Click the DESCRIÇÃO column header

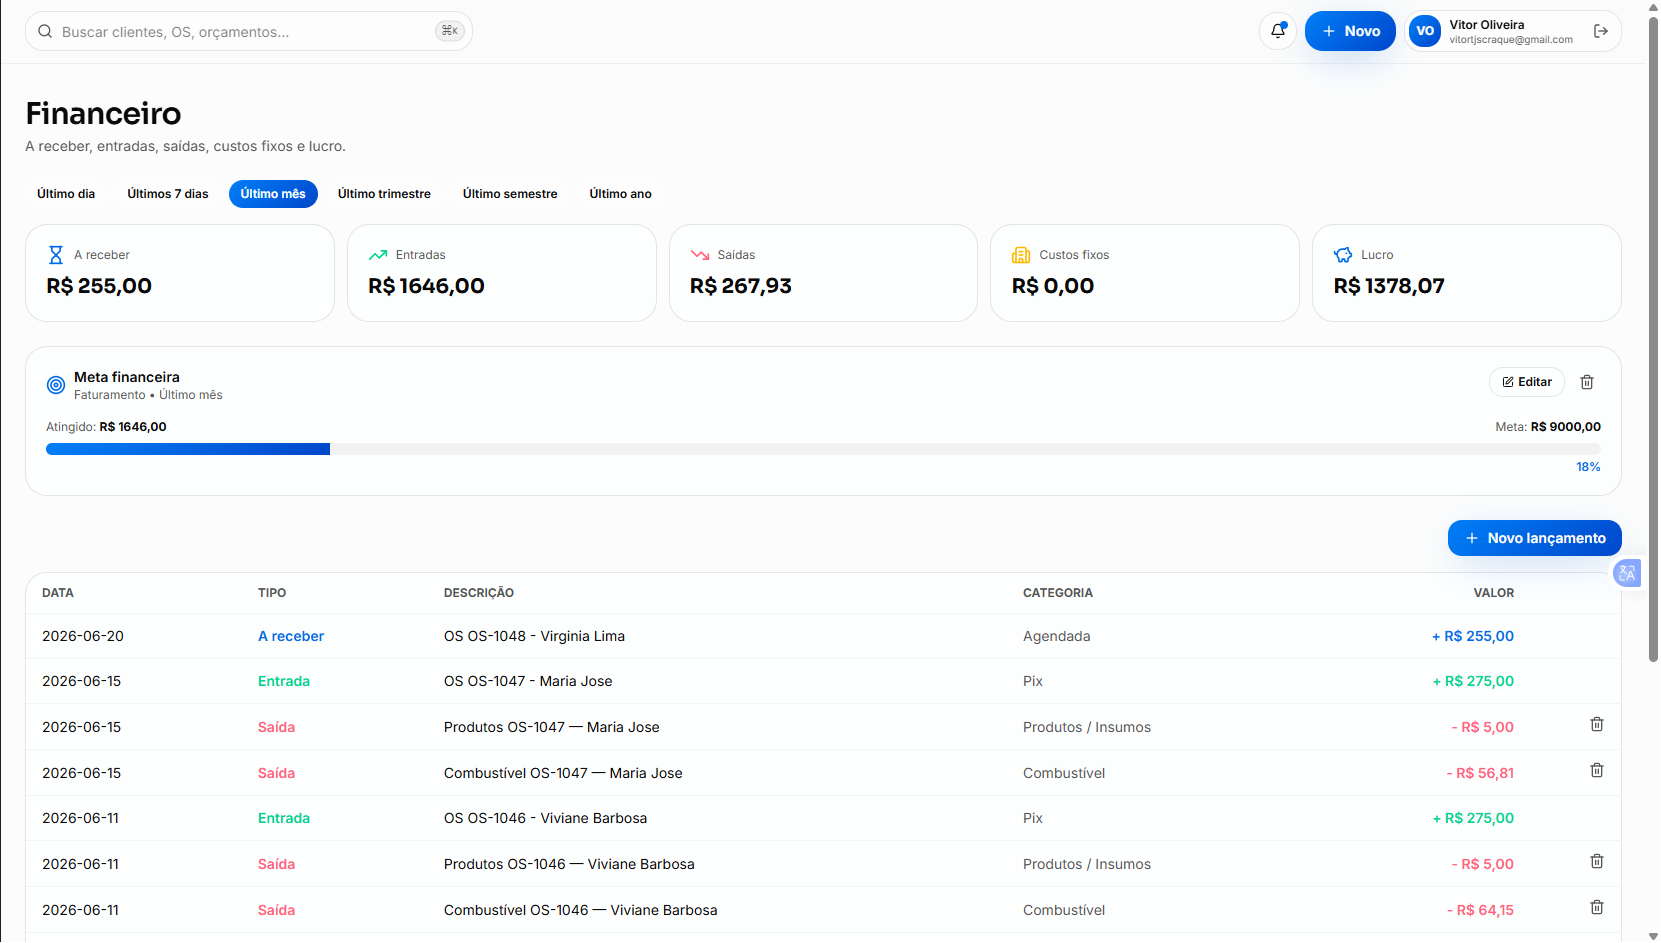[x=479, y=593]
